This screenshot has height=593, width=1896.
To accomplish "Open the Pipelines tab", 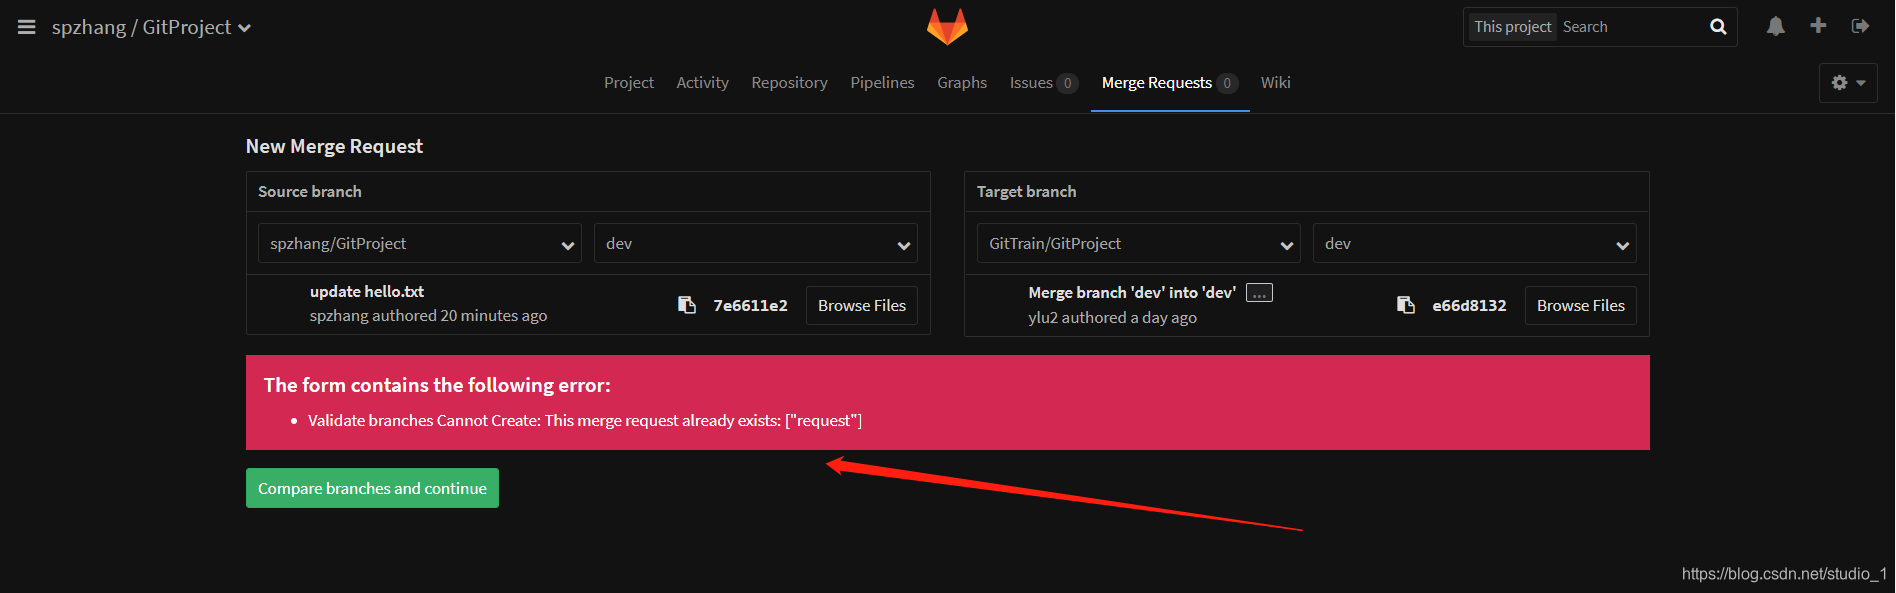I will 883,83.
